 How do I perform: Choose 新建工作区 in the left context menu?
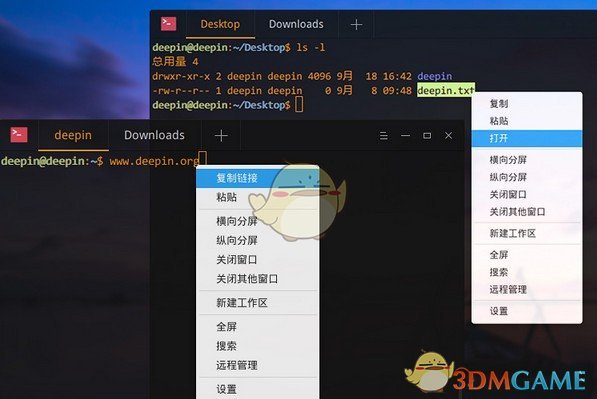[x=258, y=303]
